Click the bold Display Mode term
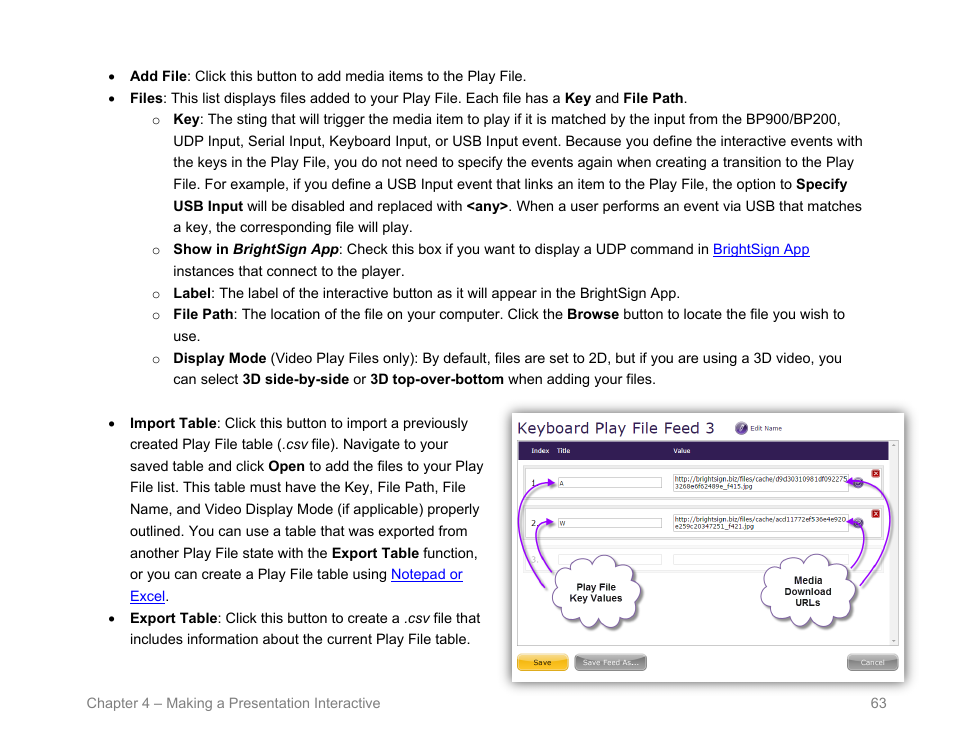The height and width of the screenshot is (738, 954). pos(220,358)
